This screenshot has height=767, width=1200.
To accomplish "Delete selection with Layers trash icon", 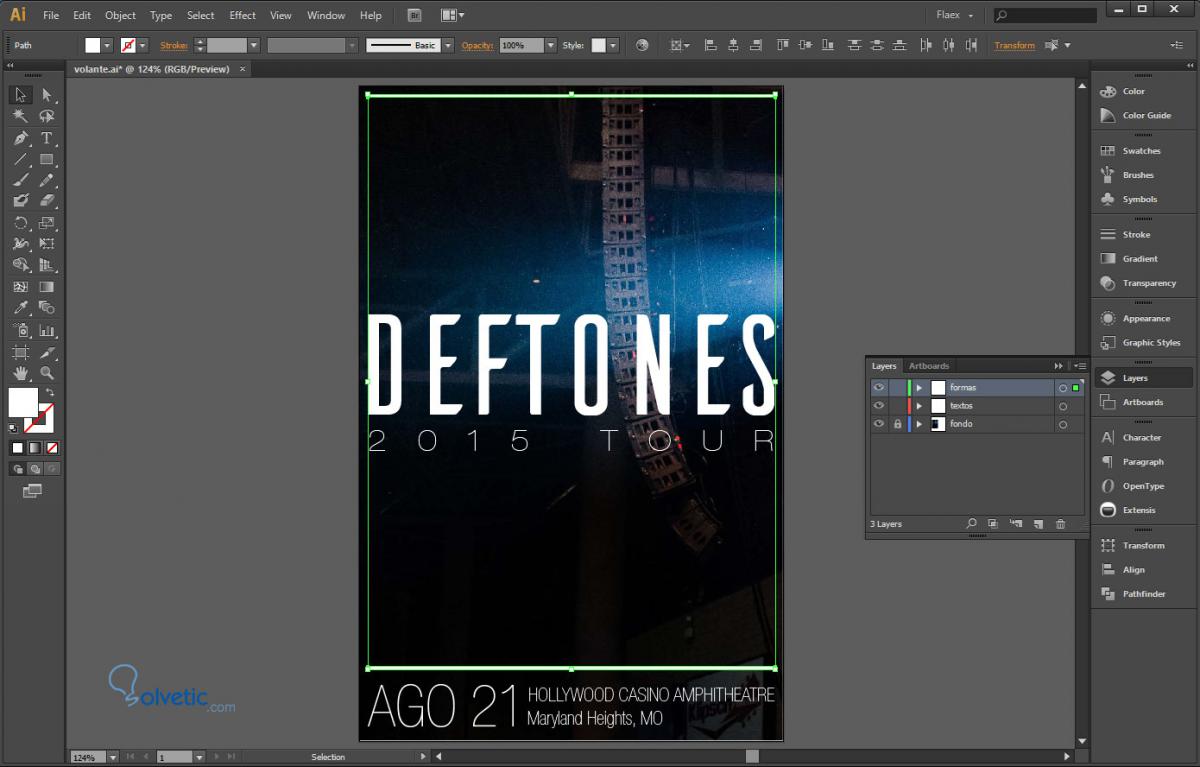I will click(1060, 524).
